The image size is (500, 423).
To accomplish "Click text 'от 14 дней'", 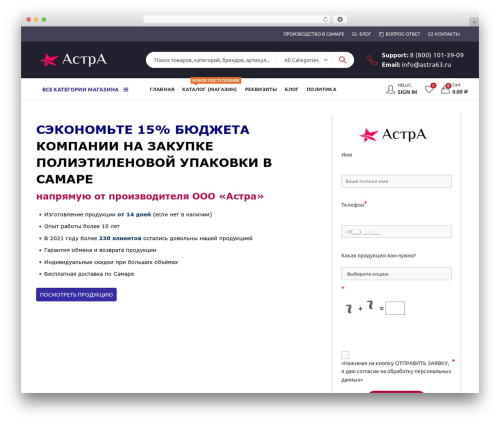I will click(x=134, y=214).
